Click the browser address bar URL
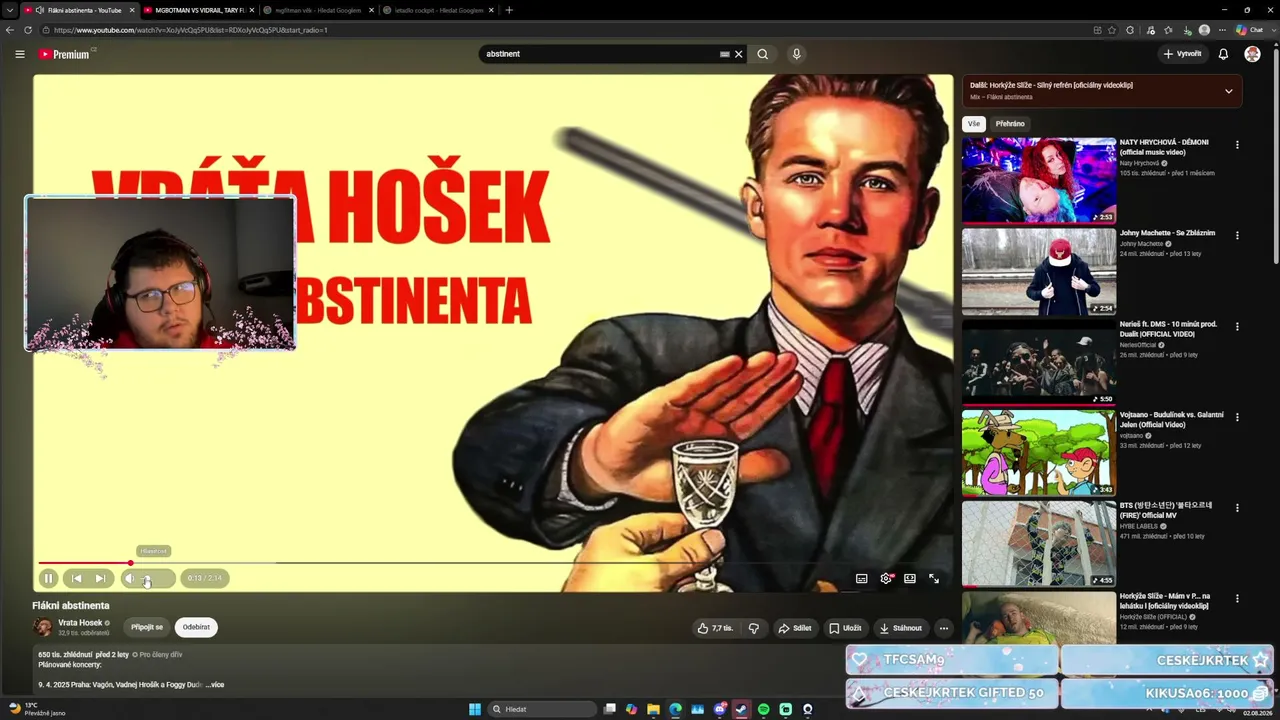The image size is (1280, 720). 190,30
